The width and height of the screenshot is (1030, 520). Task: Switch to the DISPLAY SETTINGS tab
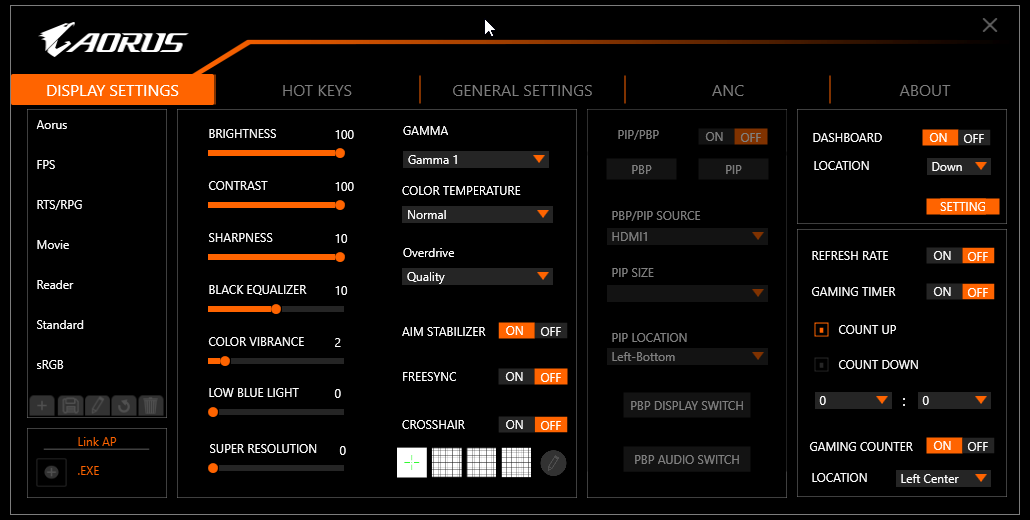(112, 90)
